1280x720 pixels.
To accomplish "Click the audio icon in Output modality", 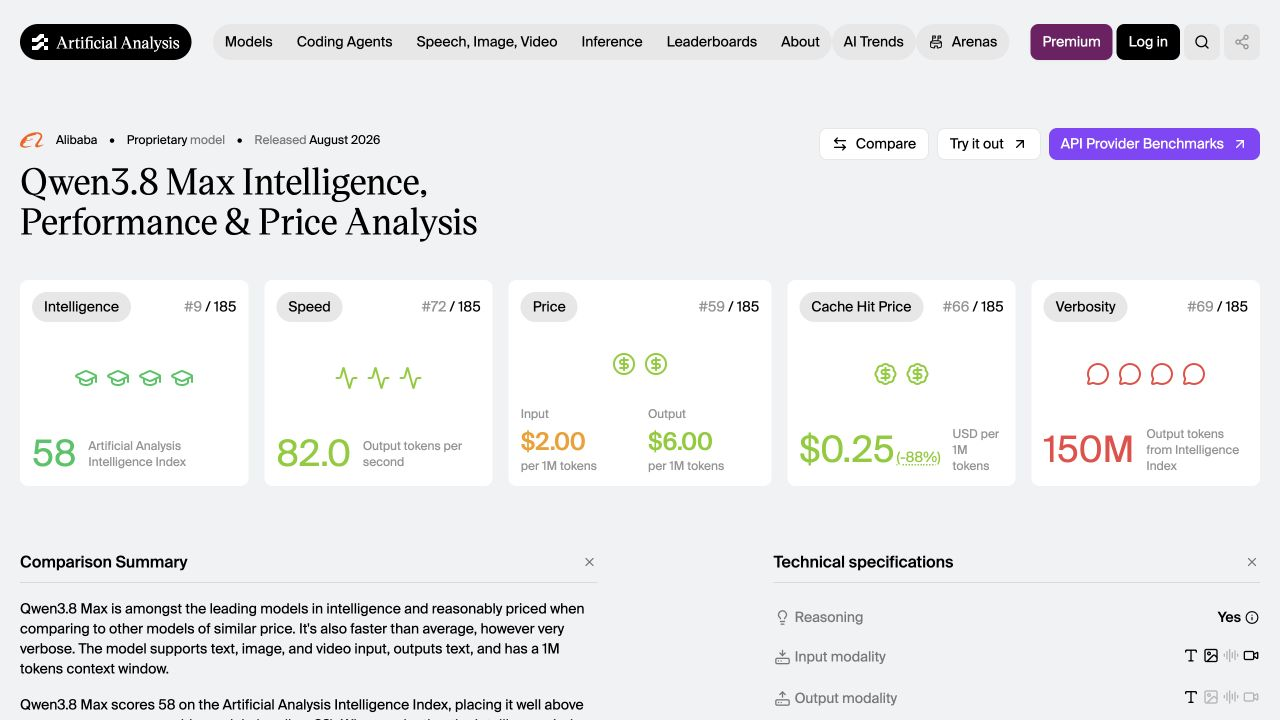I will pyautogui.click(x=1231, y=697).
